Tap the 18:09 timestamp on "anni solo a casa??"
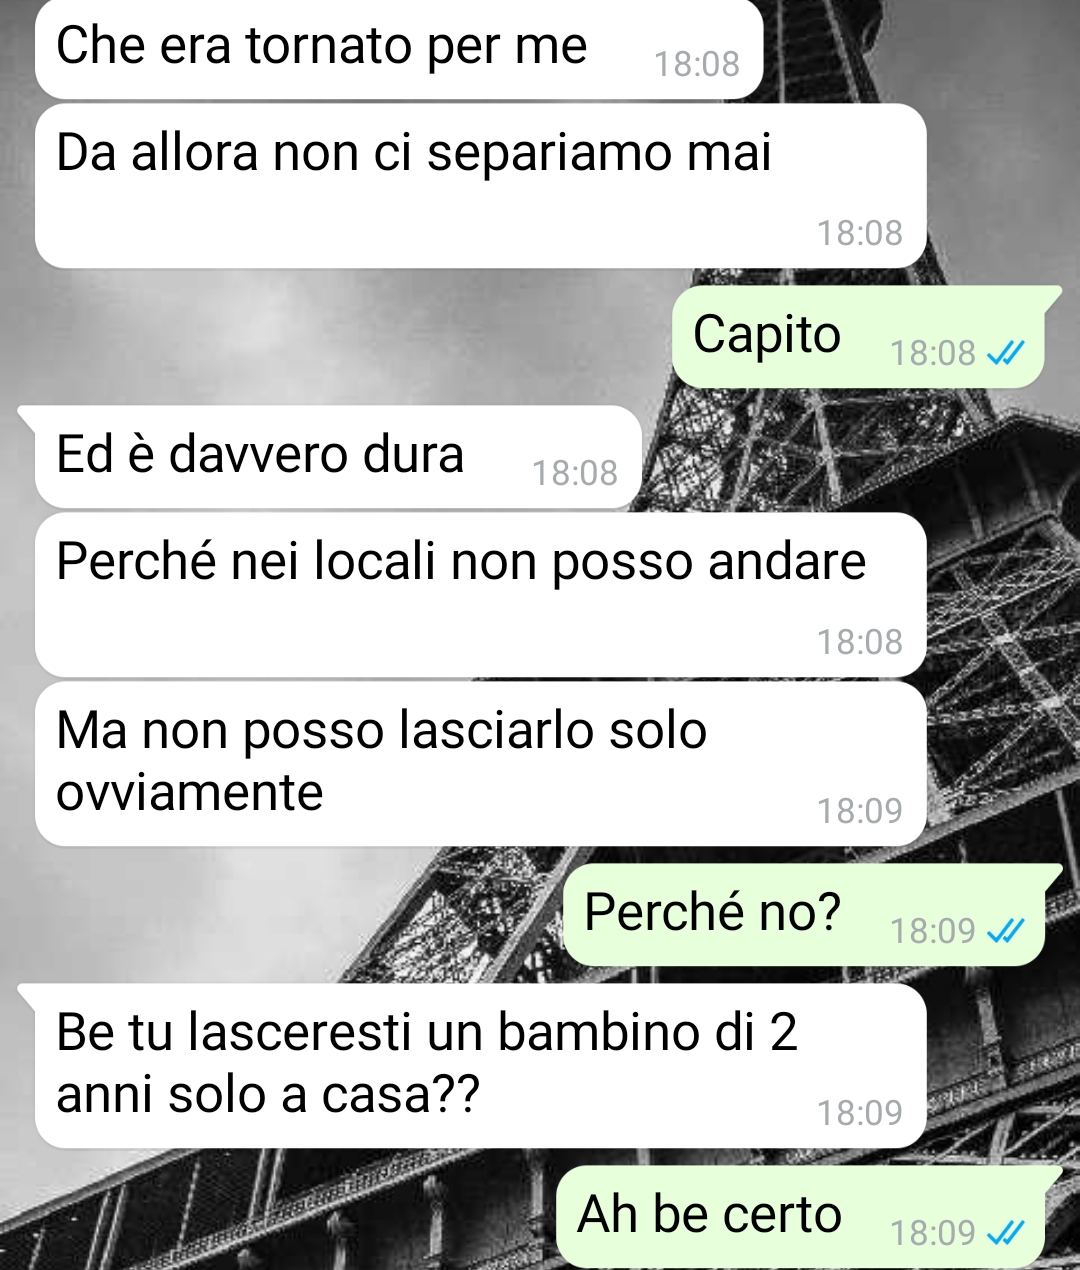This screenshot has height=1270, width=1080. coord(860,1113)
